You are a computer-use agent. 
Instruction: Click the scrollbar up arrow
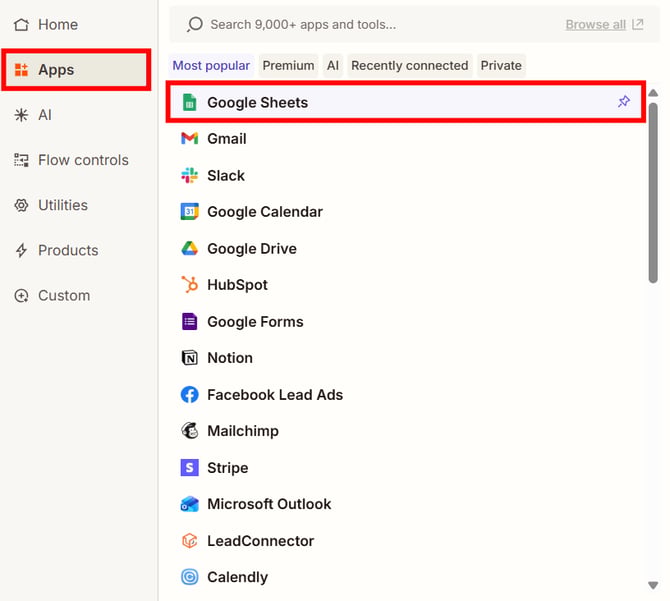[653, 93]
